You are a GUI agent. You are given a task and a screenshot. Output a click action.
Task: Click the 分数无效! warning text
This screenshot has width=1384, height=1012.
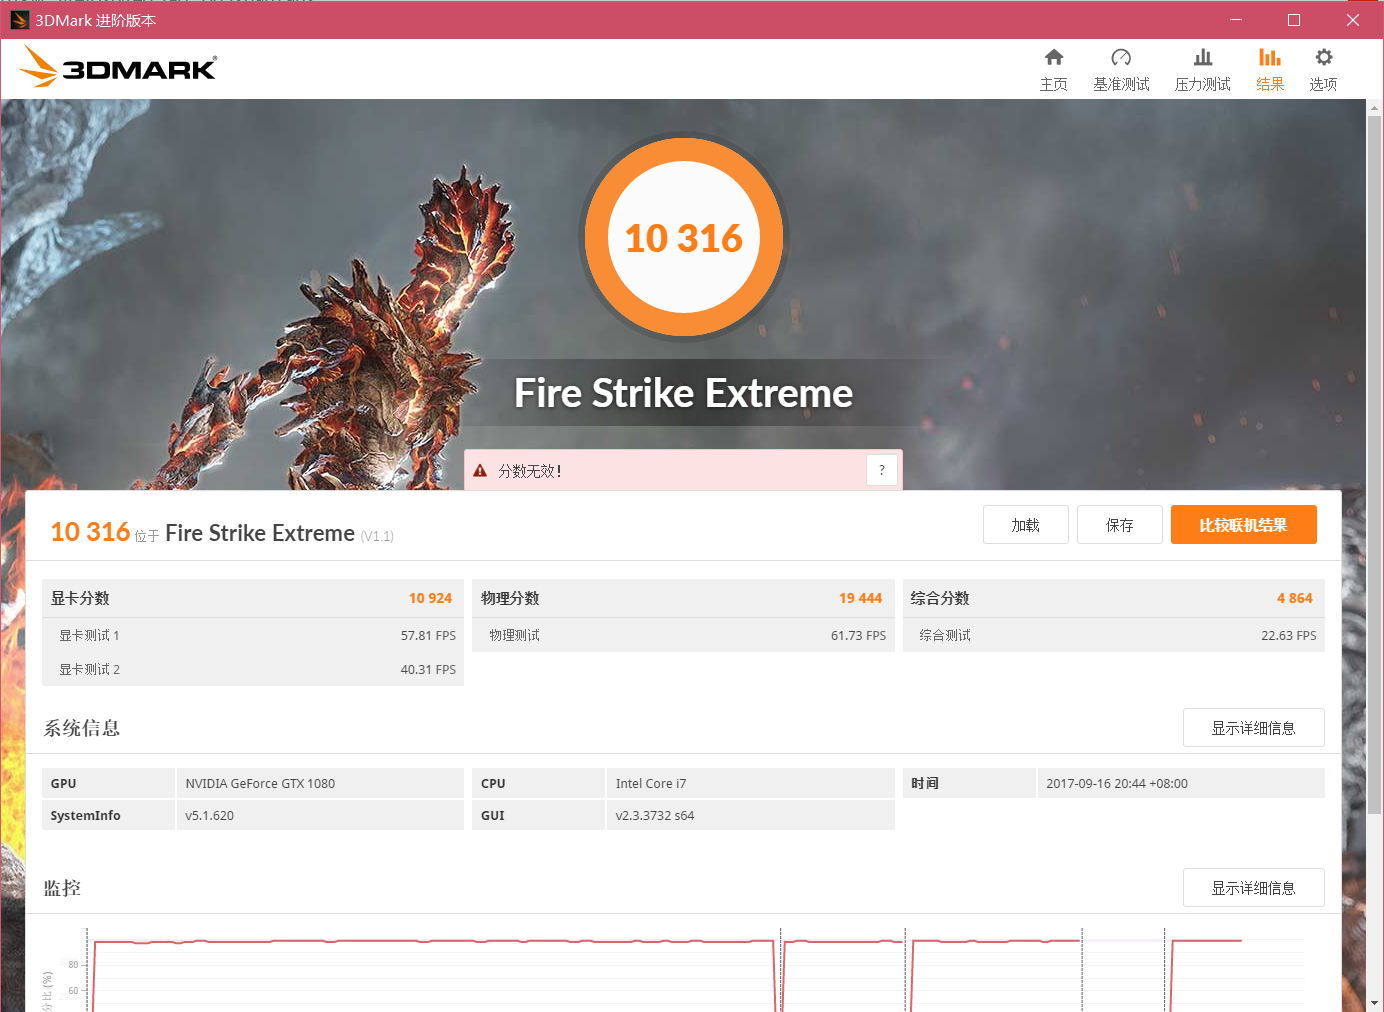[530, 471]
